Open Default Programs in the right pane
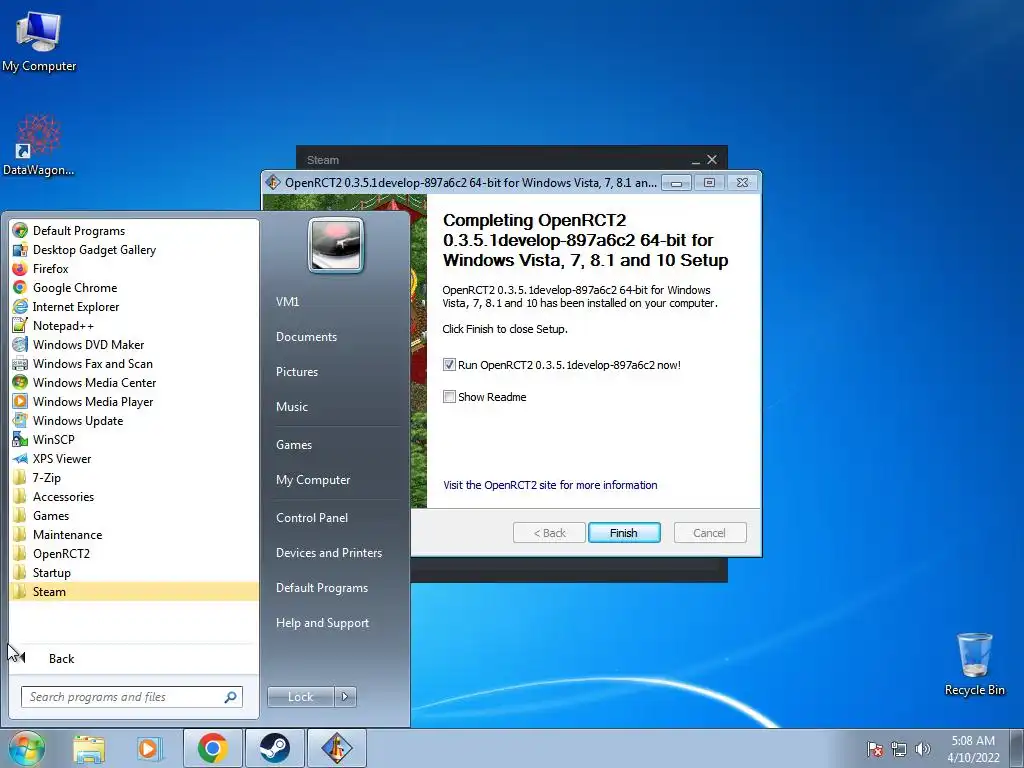This screenshot has height=768, width=1024. click(x=322, y=587)
